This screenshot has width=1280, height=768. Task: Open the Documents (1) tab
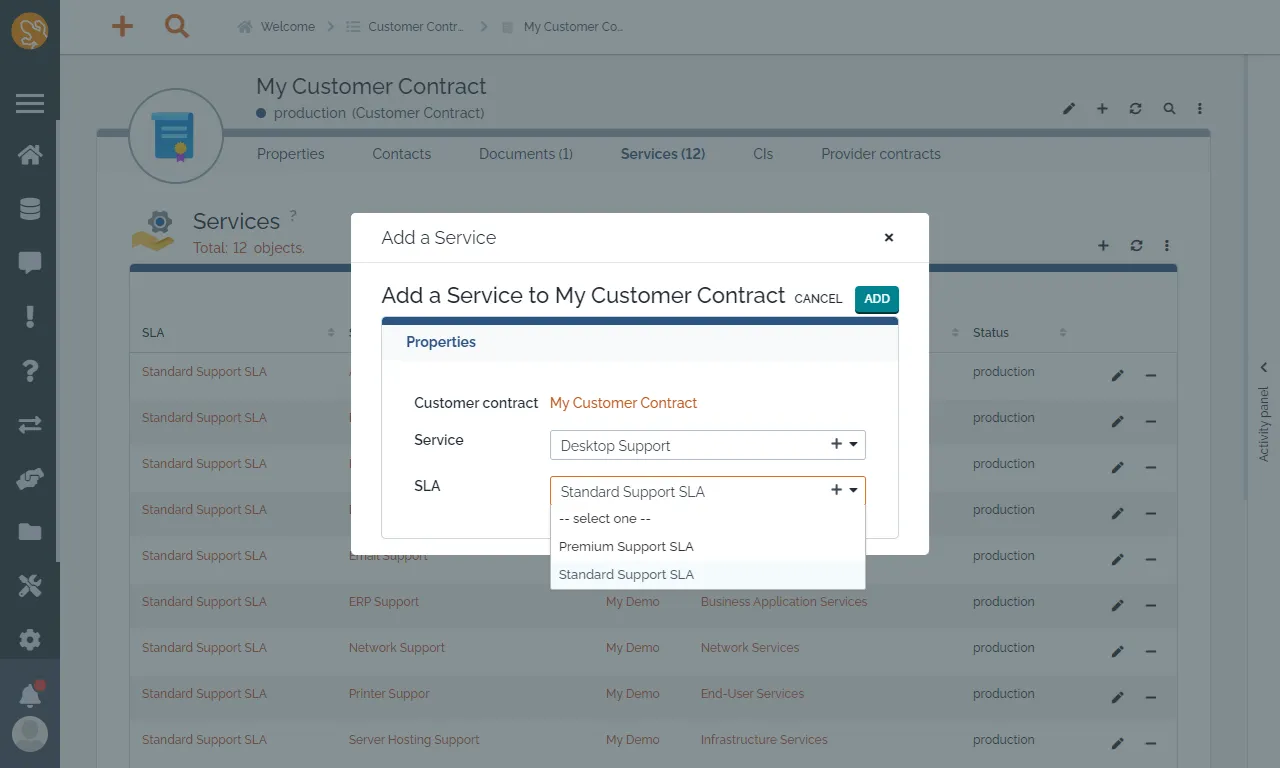[x=525, y=154]
